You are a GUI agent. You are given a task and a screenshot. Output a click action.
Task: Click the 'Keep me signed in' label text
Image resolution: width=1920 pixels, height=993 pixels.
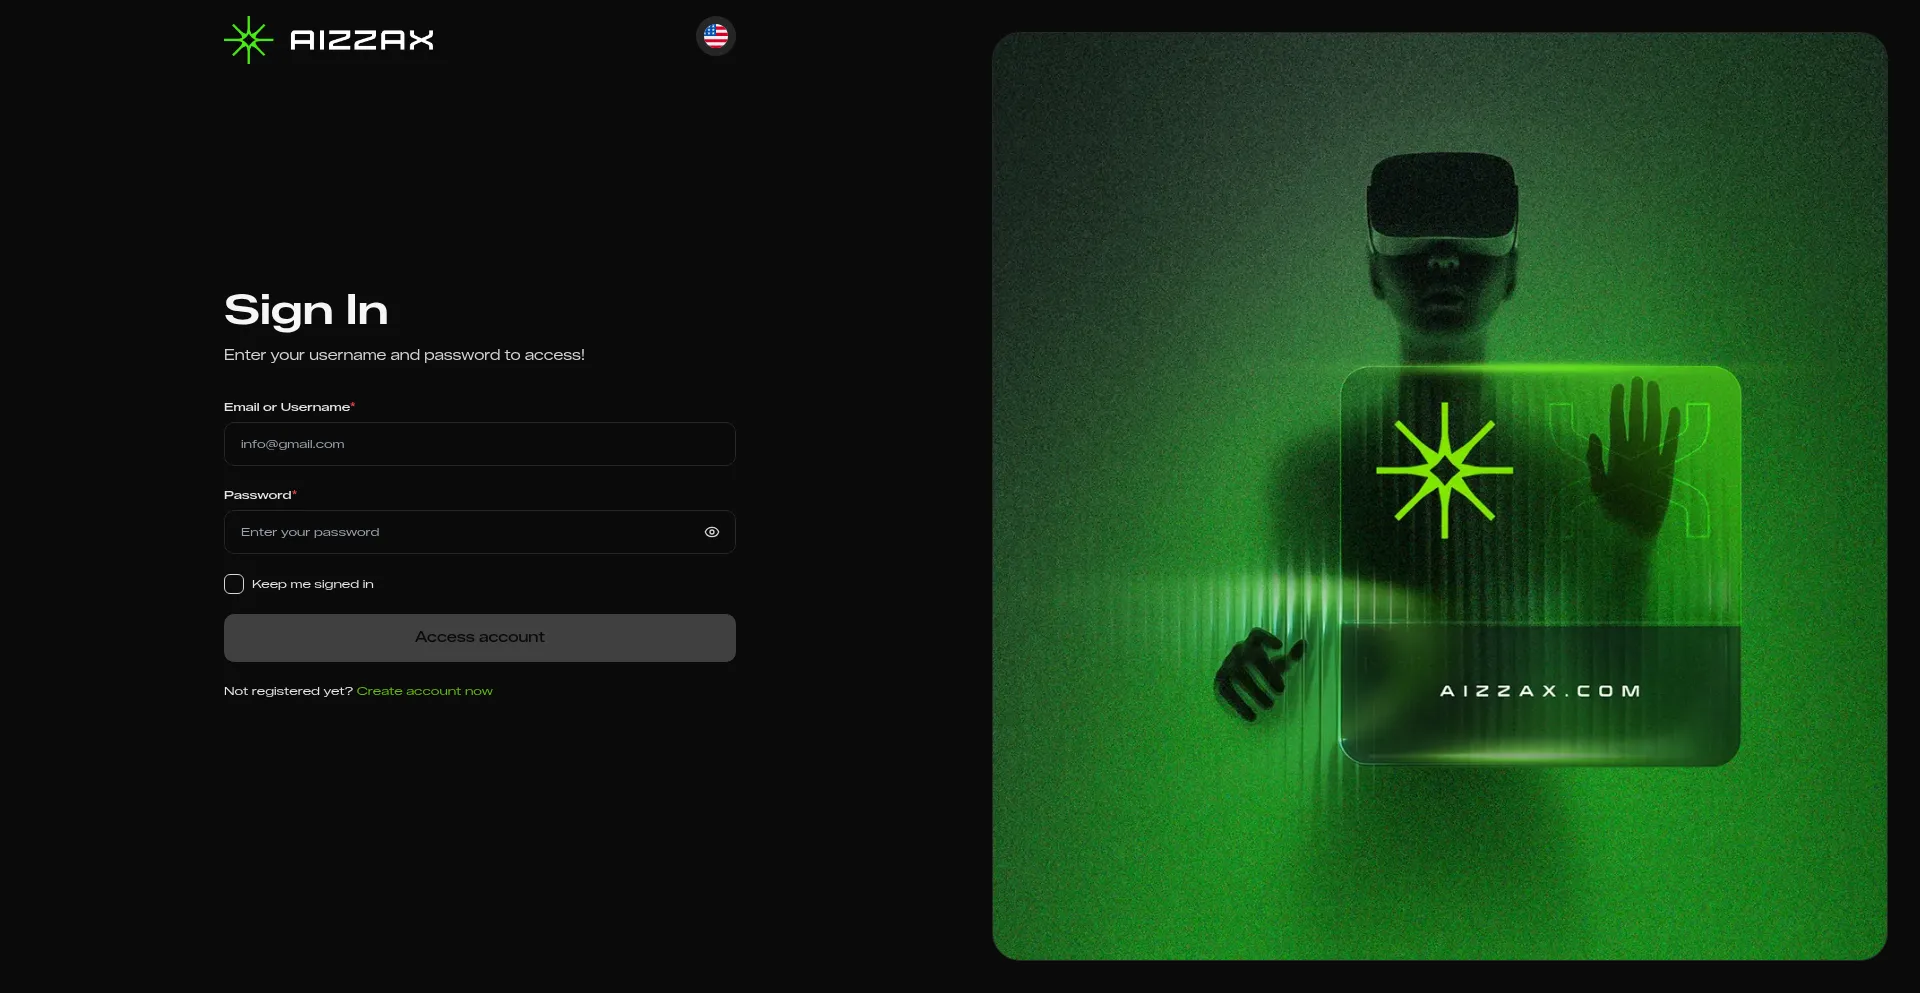(x=313, y=584)
